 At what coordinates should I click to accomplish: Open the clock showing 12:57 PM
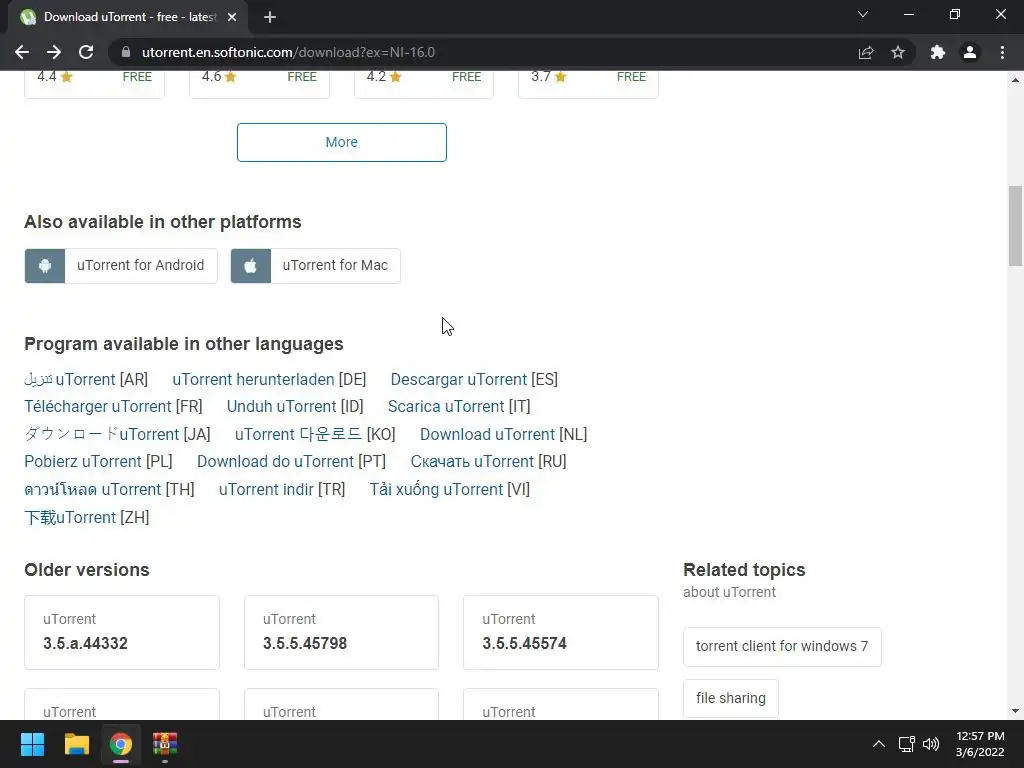click(x=980, y=744)
